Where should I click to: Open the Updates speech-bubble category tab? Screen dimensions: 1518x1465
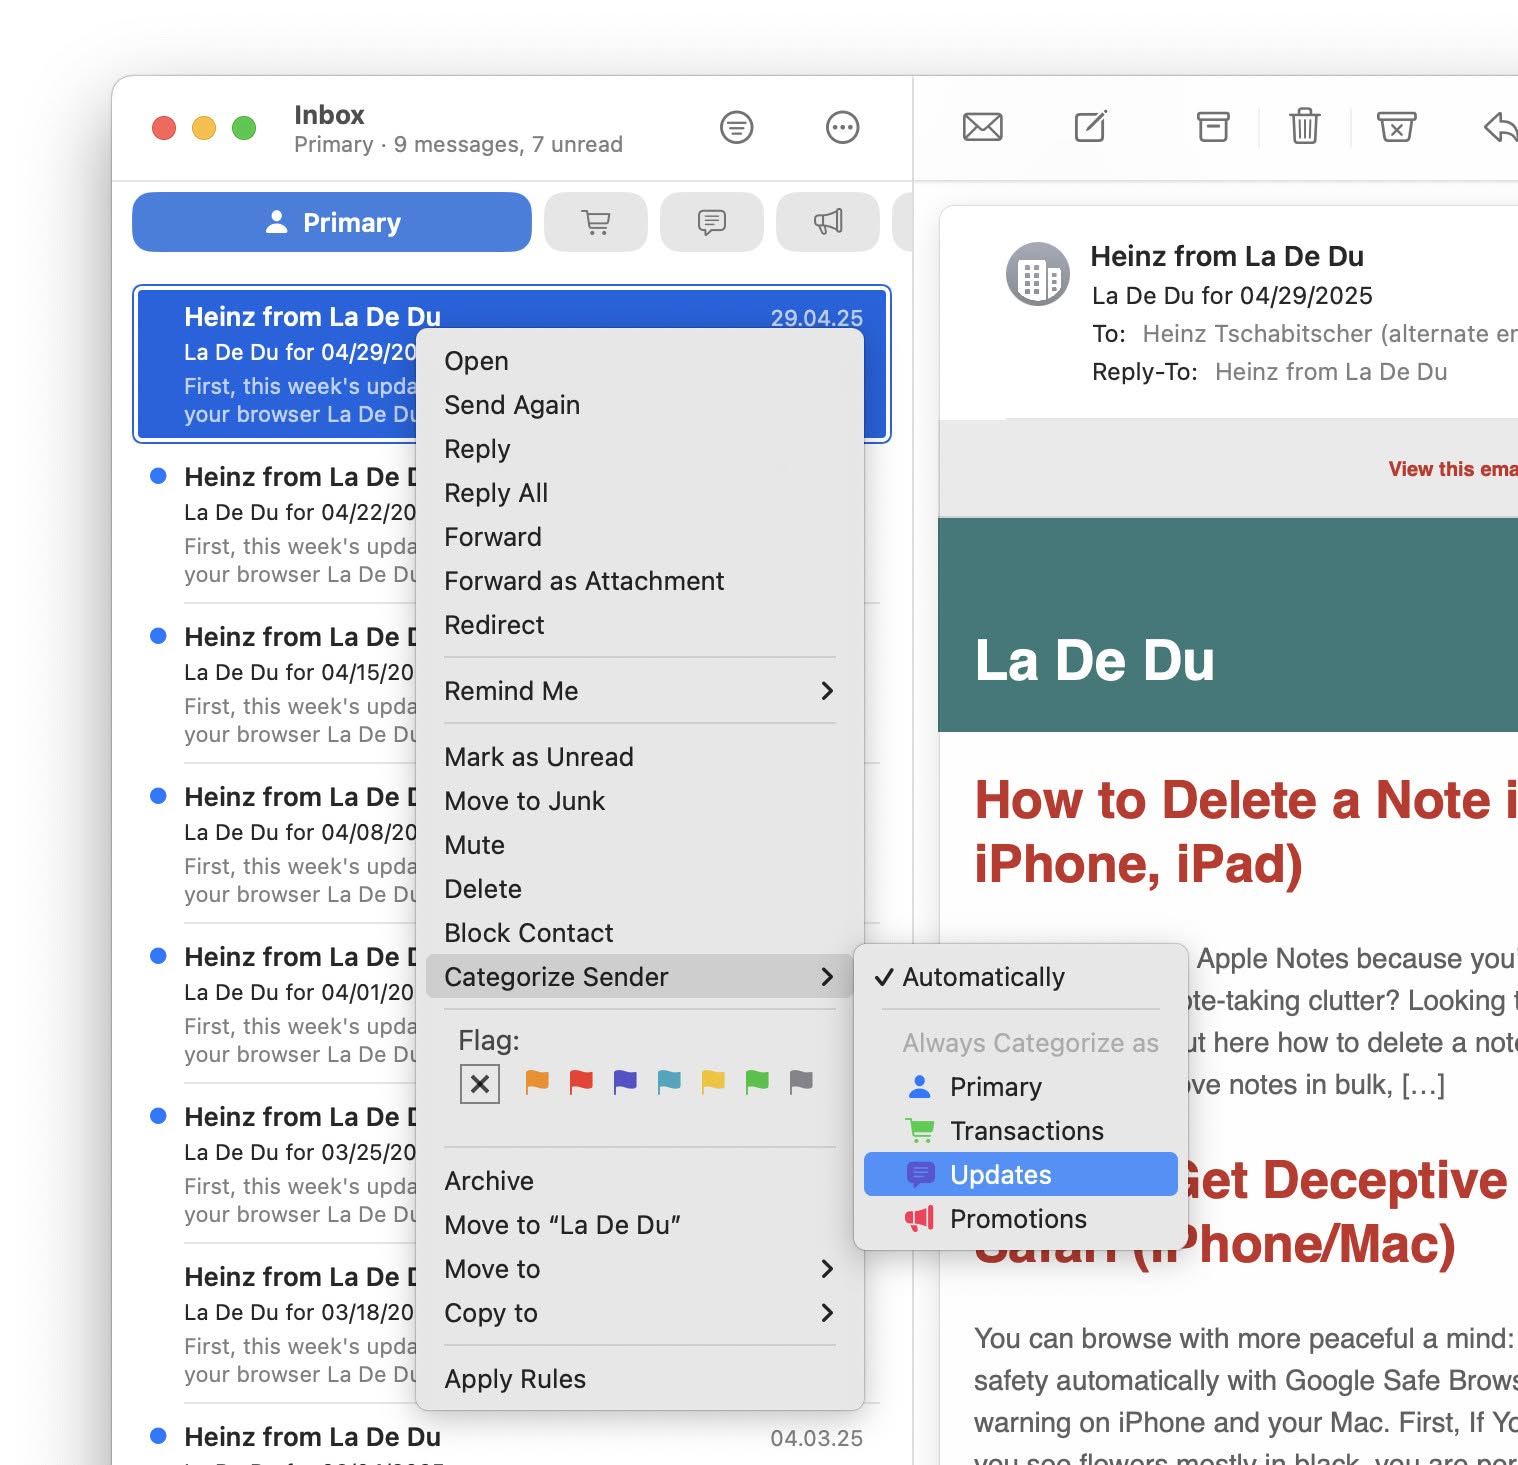tap(712, 222)
